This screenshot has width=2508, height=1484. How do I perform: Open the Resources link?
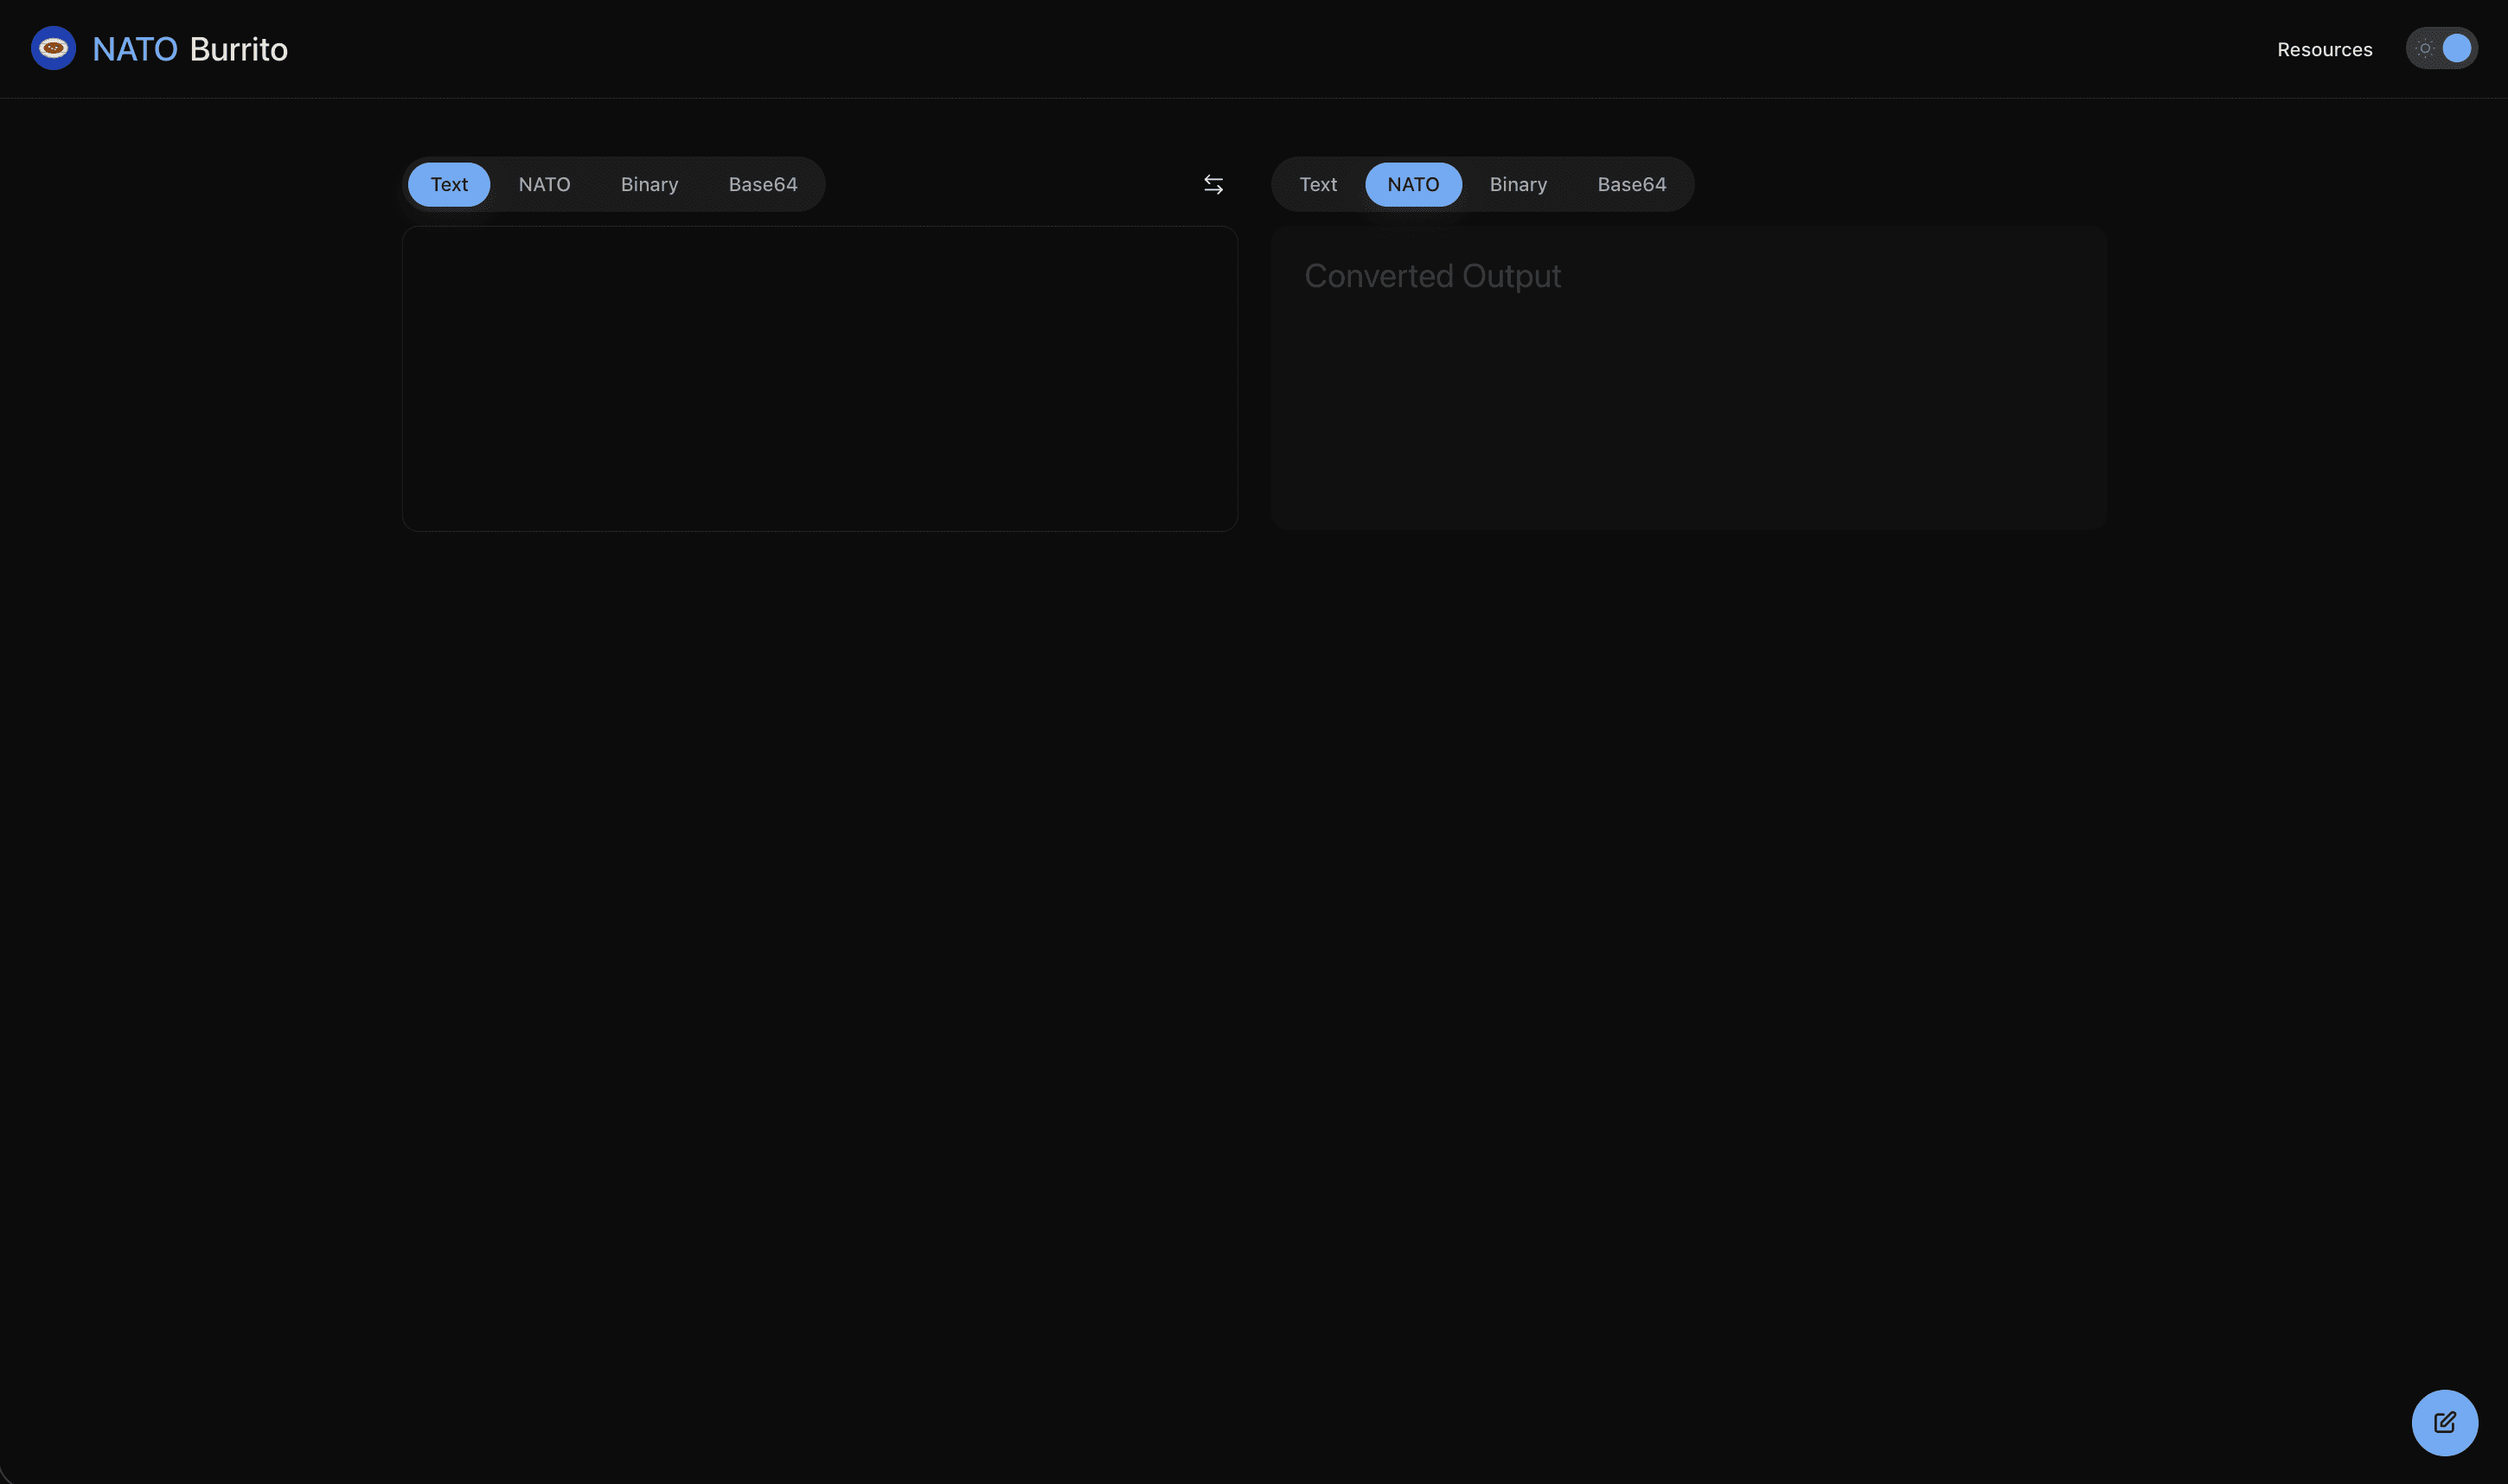pyautogui.click(x=2324, y=49)
